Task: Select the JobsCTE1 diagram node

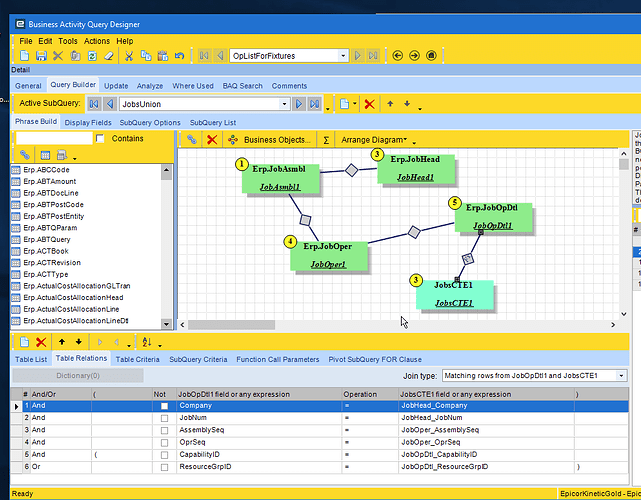Action: point(455,294)
